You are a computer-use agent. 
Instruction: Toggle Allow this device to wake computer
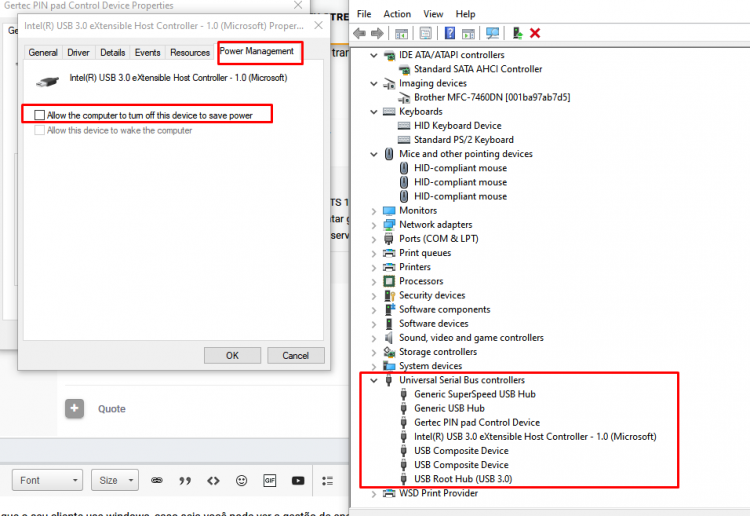coord(40,130)
